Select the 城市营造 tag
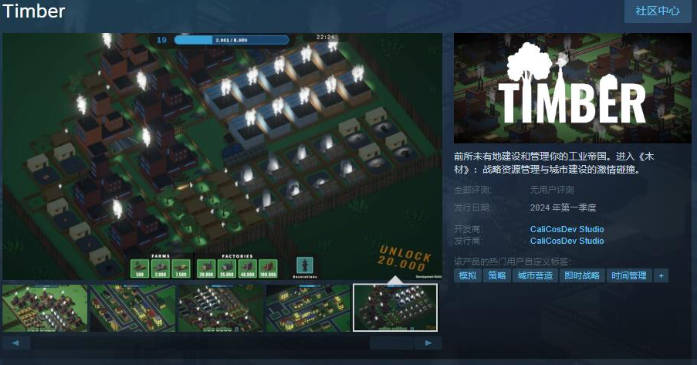Image resolution: width=697 pixels, height=365 pixels. coord(535,276)
